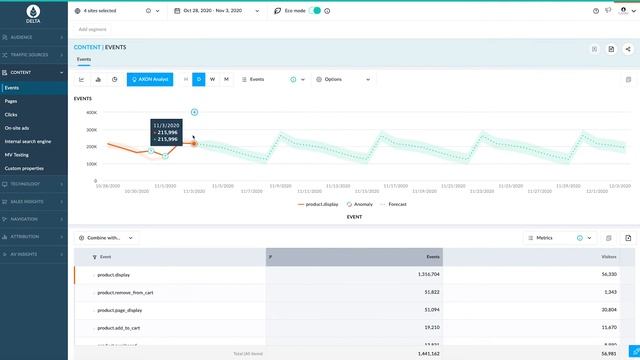640x360 pixels.
Task: Select the line chart view icon
Action: click(x=82, y=80)
